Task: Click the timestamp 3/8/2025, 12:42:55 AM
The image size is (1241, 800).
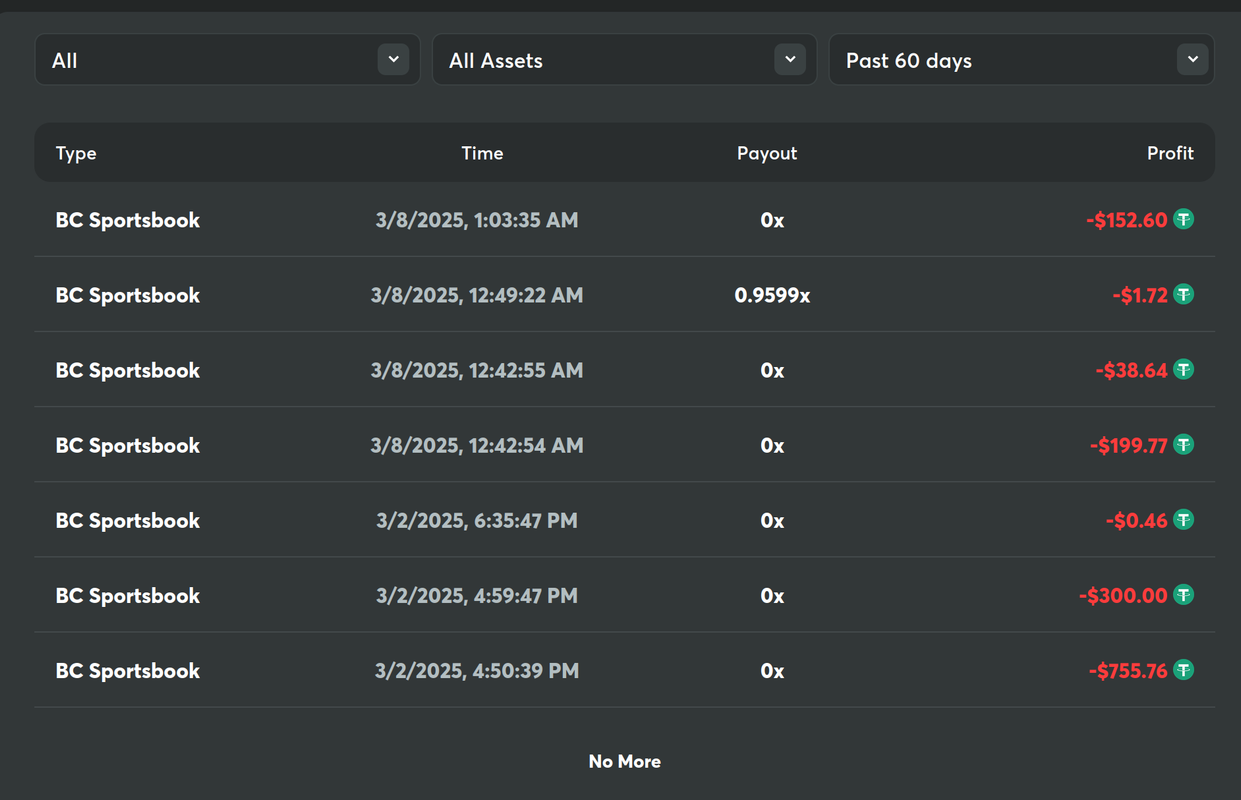Action: 477,370
